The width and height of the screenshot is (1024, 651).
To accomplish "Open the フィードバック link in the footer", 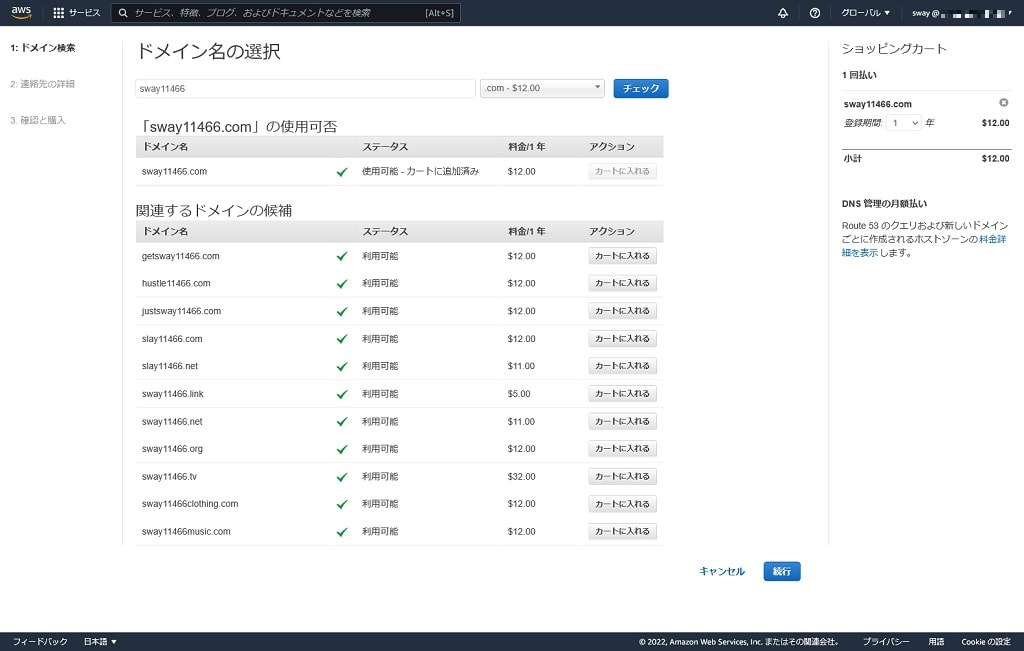I will click(40, 641).
